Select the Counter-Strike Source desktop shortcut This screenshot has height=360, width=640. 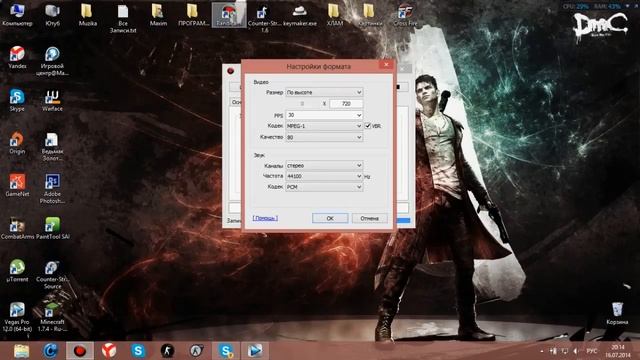coord(52,273)
